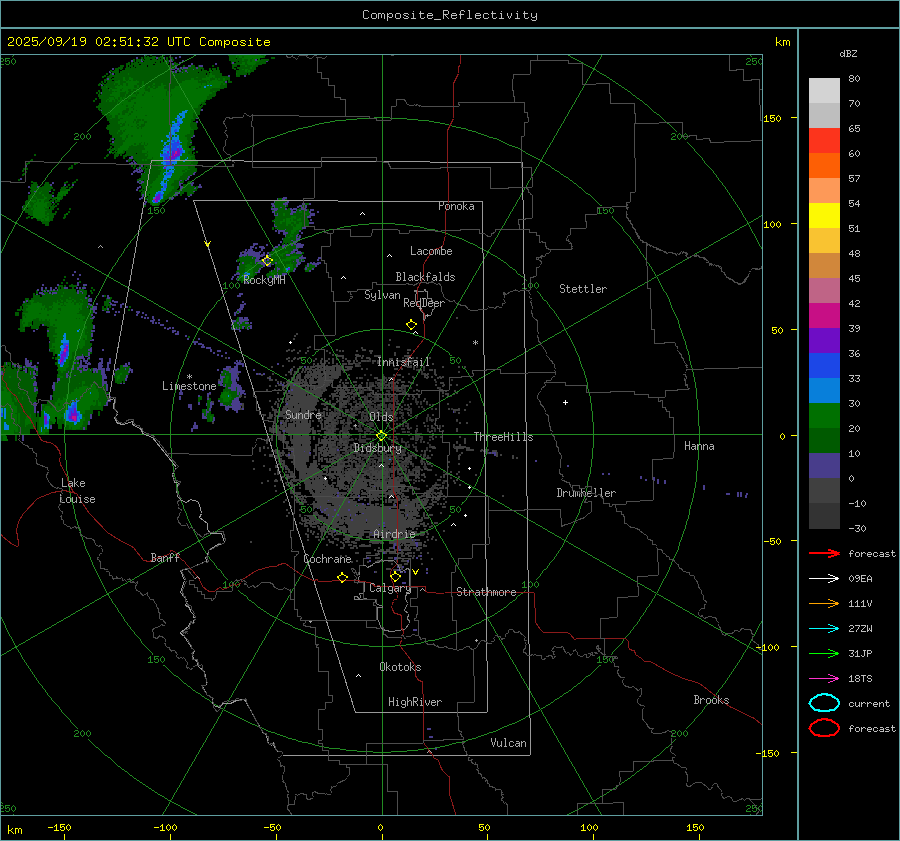Click the red 65 dBZ color swatch
The image size is (900, 841).
coord(824,141)
